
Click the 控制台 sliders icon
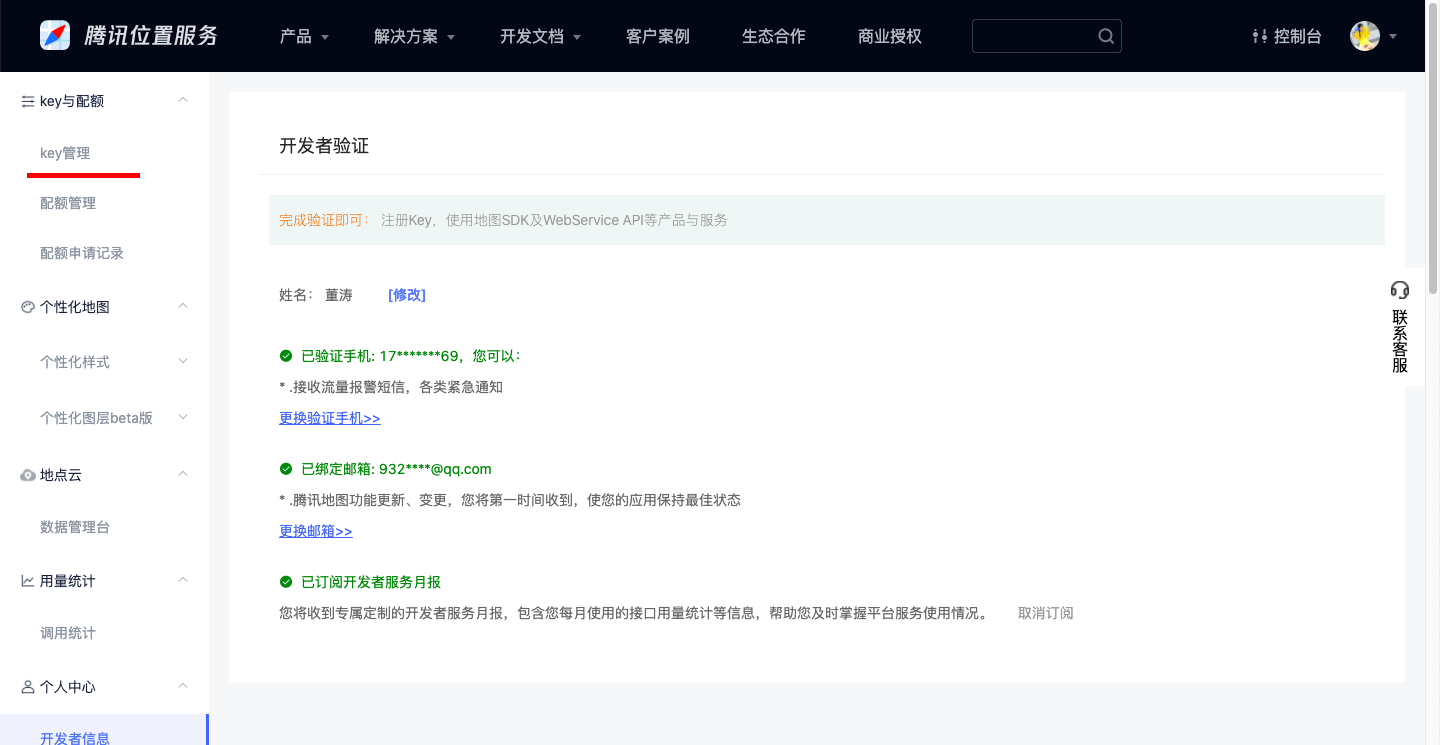coord(1259,36)
